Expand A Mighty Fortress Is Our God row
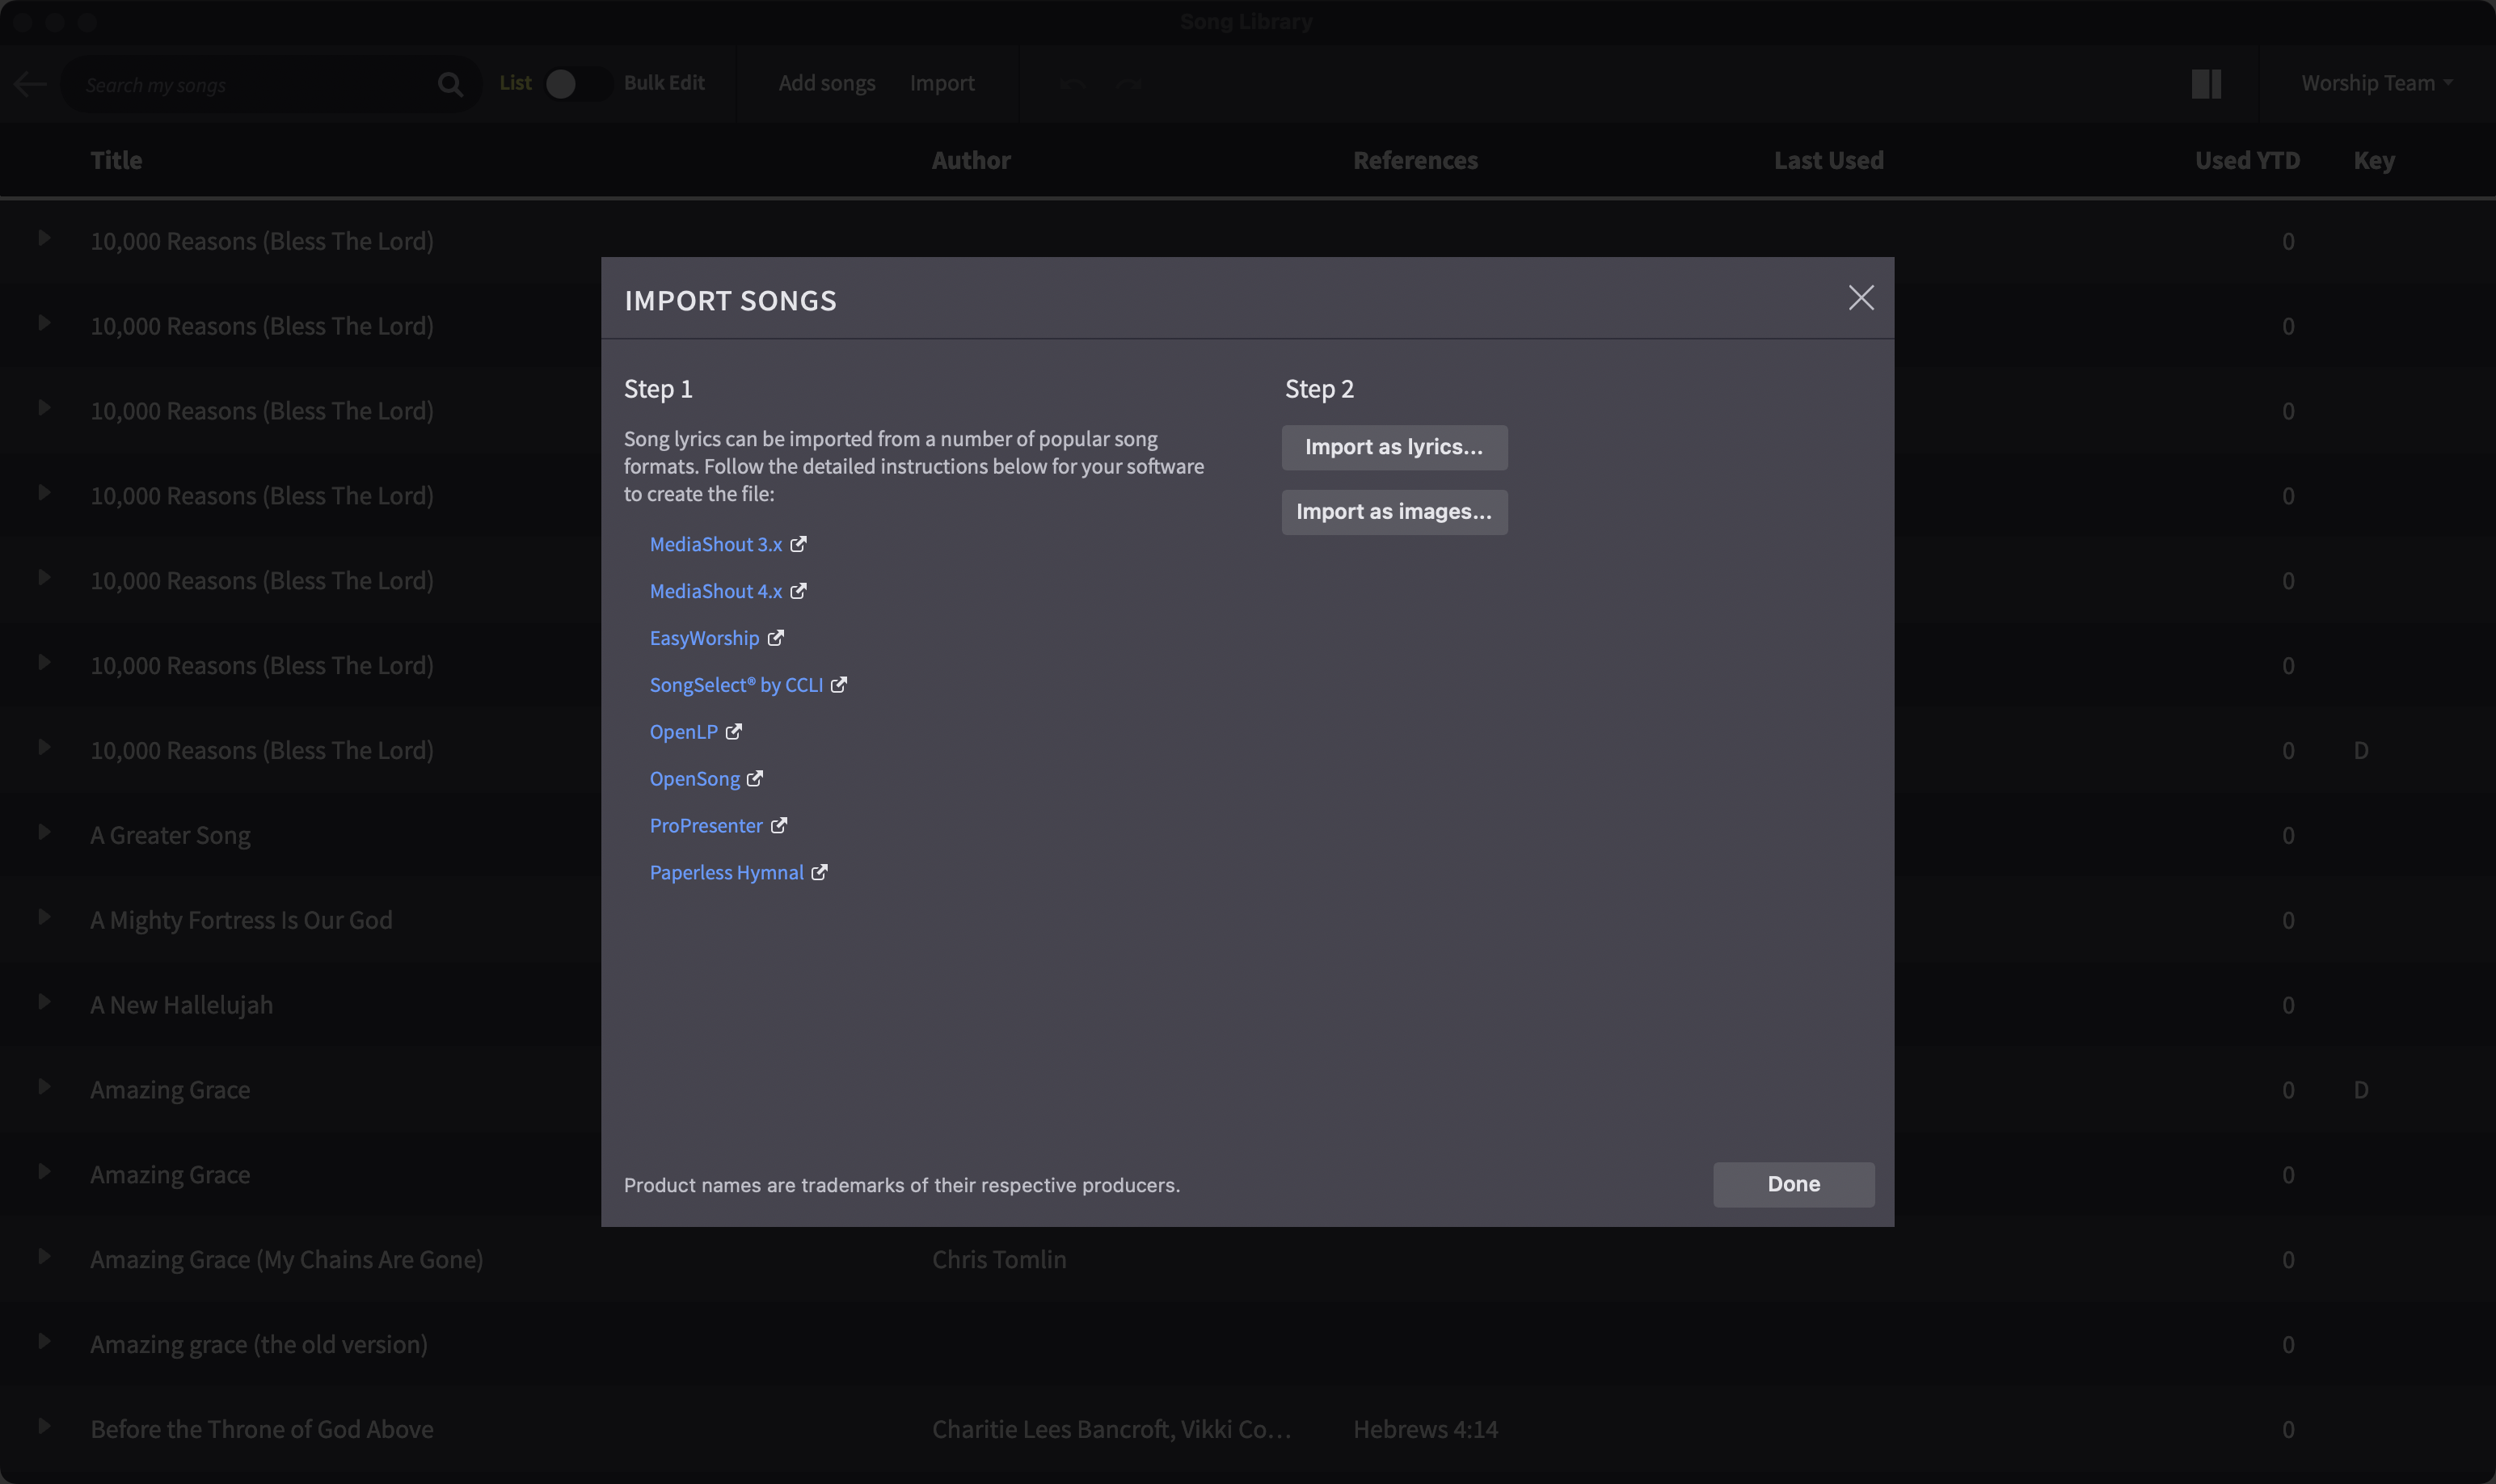Viewport: 2496px width, 1484px height. pyautogui.click(x=44, y=917)
